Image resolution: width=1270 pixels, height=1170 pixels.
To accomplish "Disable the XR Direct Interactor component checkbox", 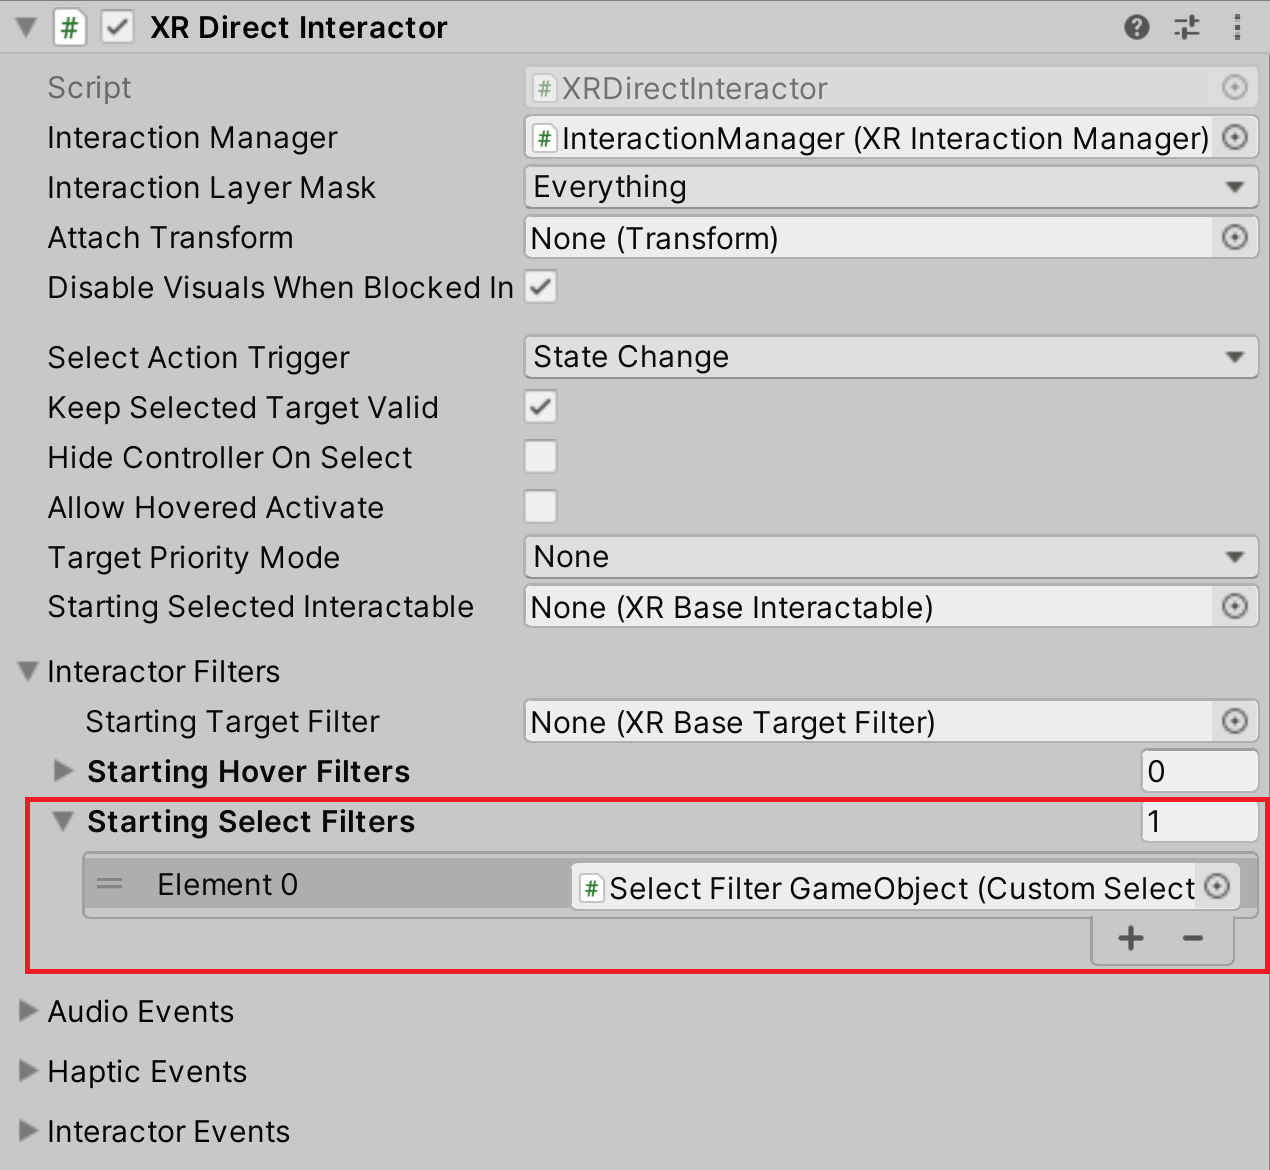I will [117, 27].
